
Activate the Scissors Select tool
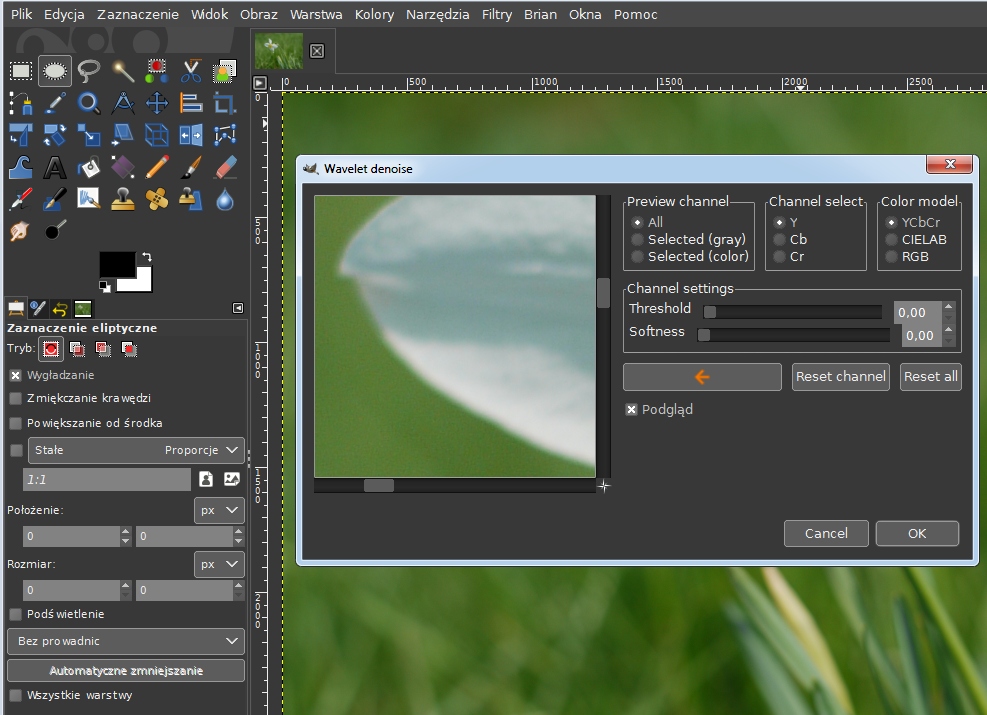191,71
